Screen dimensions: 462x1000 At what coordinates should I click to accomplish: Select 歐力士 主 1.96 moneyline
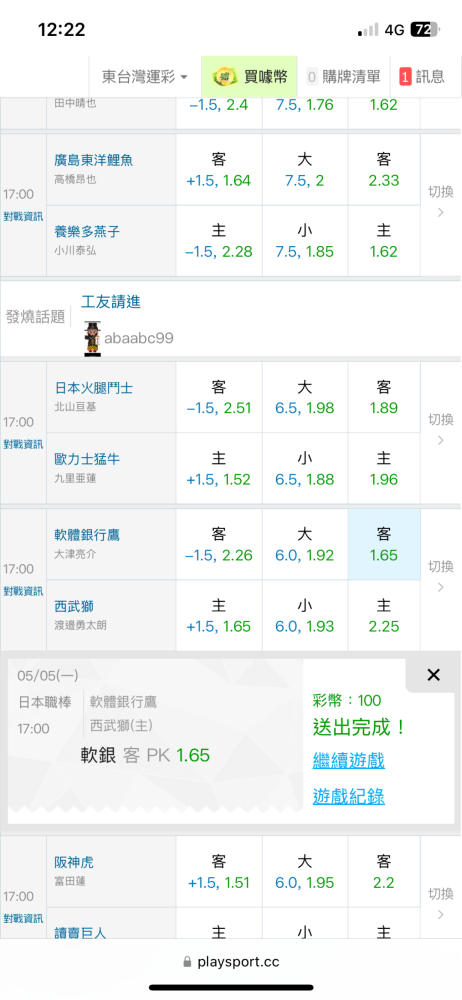[x=384, y=469]
